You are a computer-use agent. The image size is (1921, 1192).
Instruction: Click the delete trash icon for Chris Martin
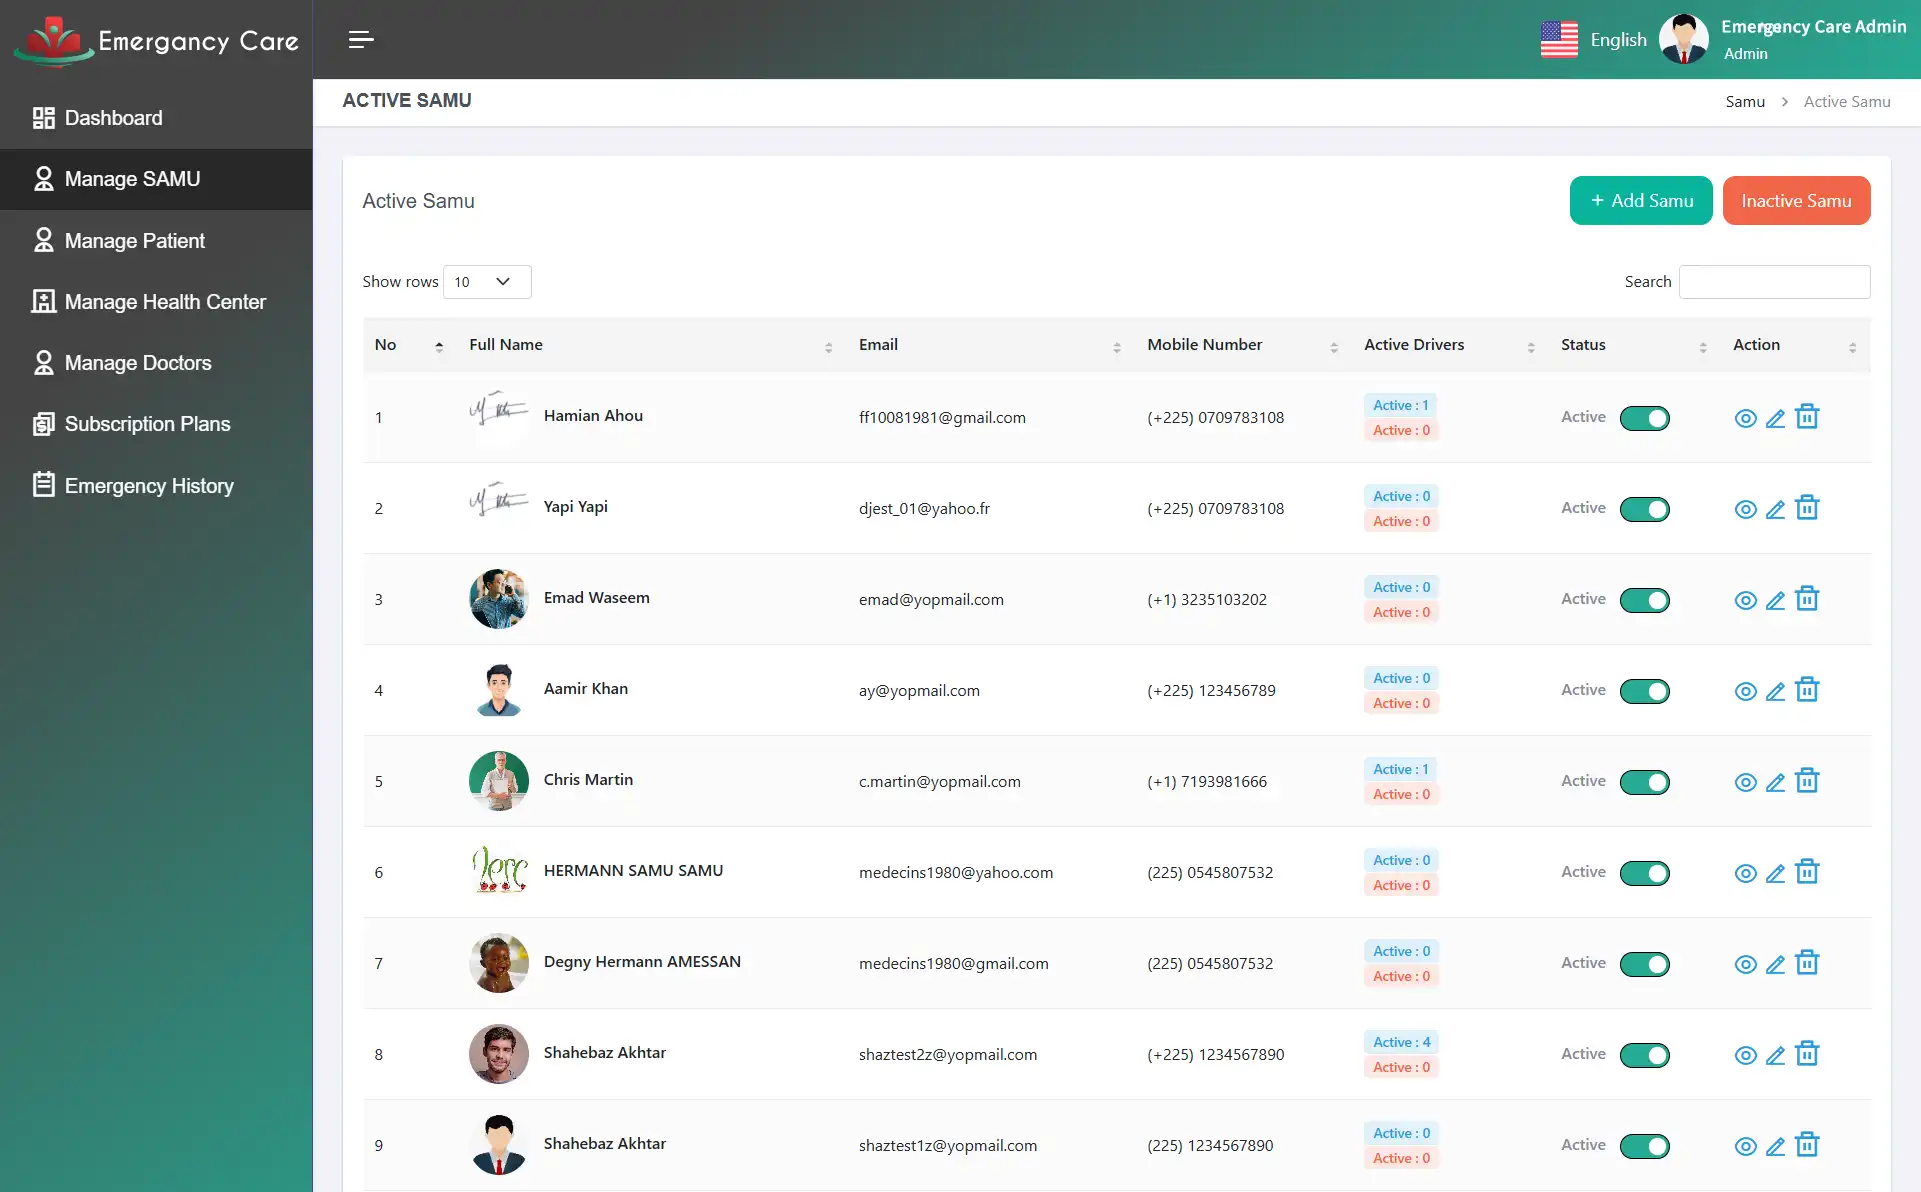1807,781
